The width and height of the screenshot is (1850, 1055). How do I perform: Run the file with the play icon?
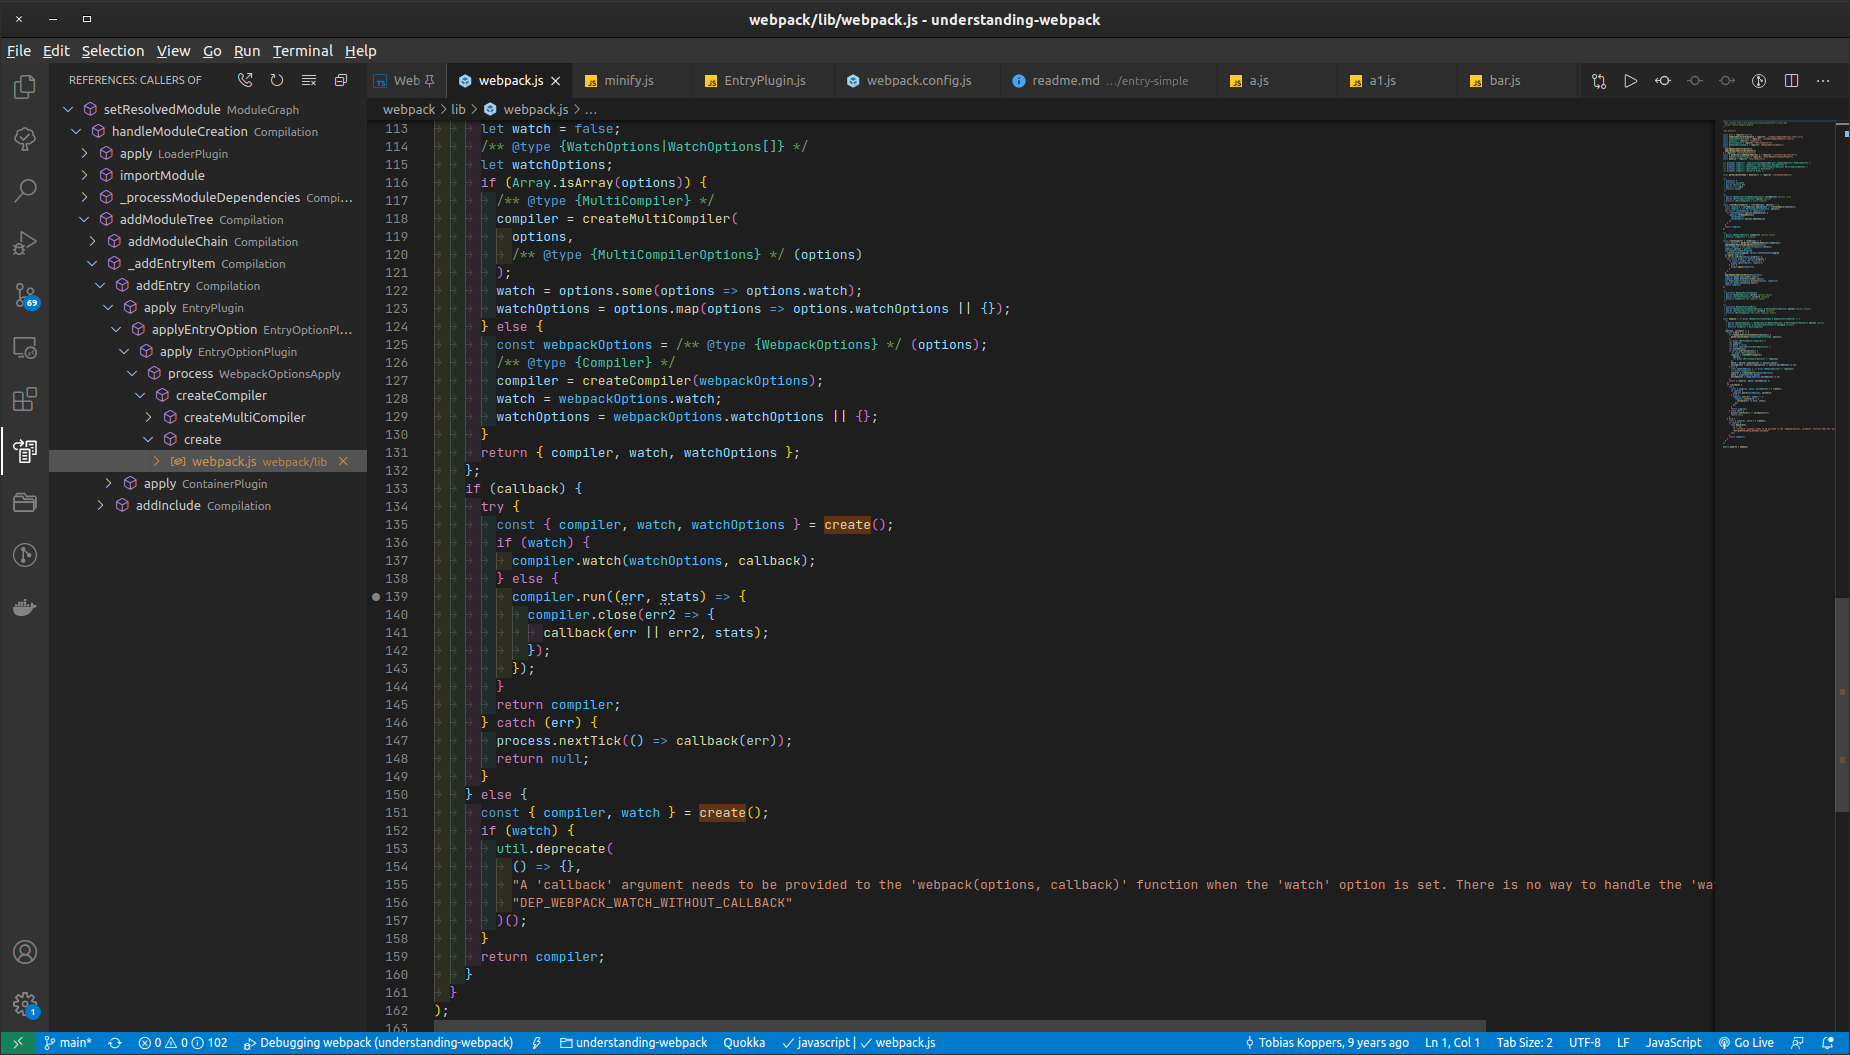pos(1630,81)
